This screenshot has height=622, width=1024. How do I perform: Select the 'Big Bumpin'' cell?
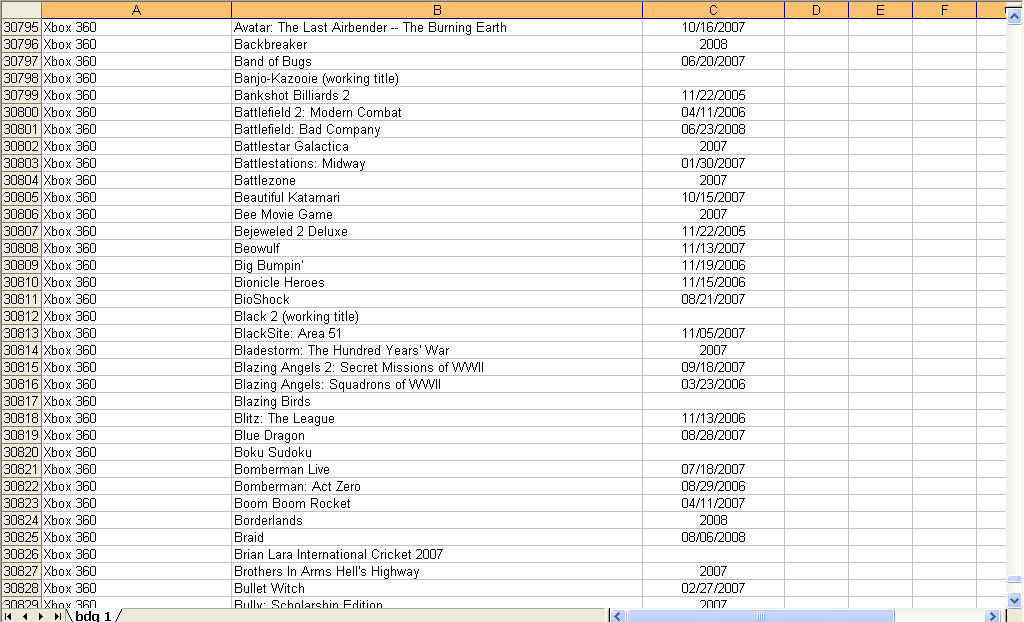tap(437, 265)
